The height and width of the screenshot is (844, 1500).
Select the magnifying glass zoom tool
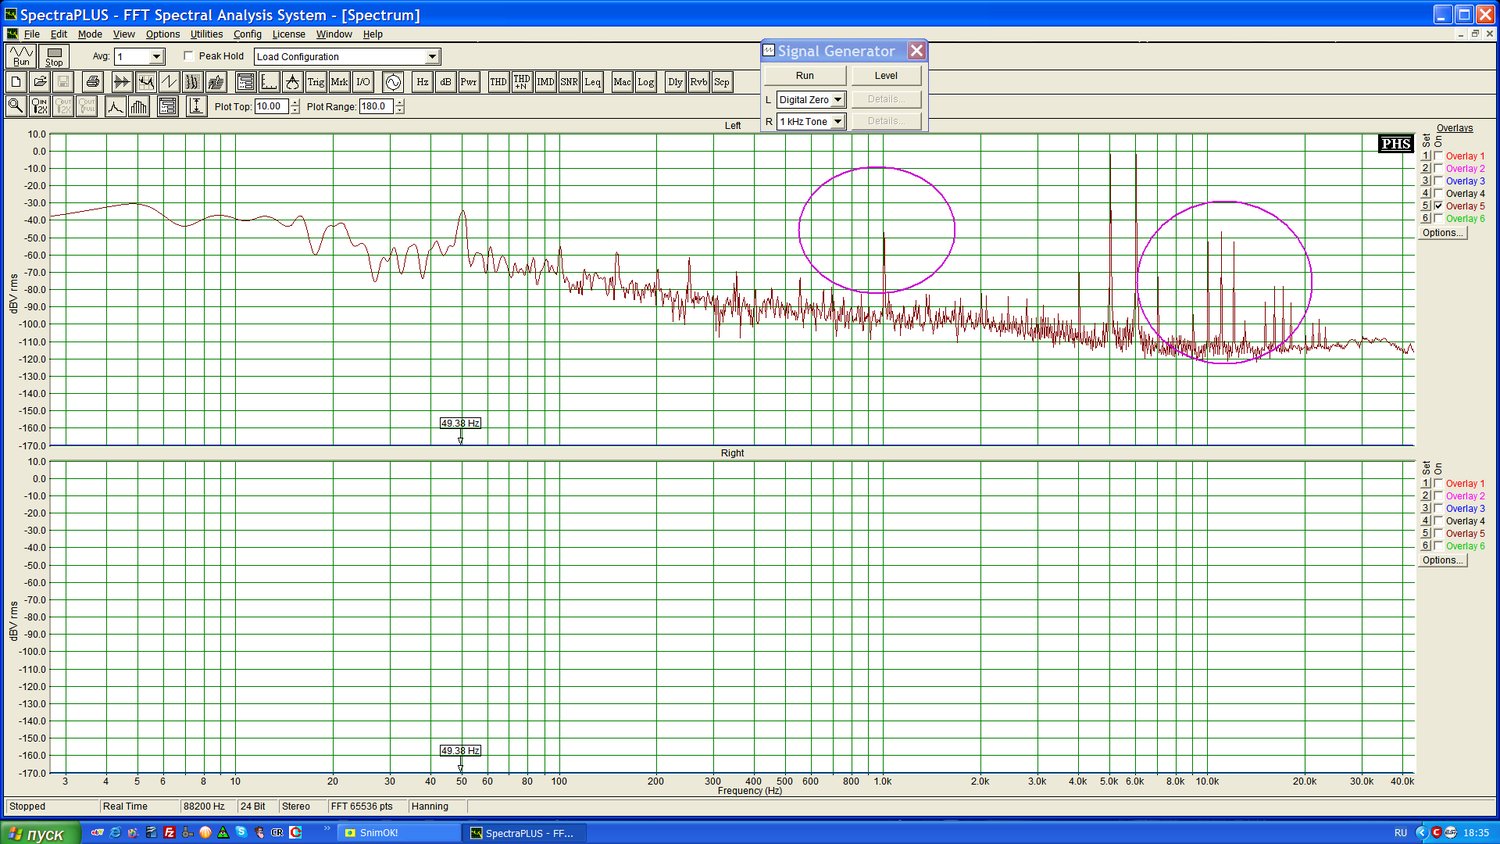point(16,106)
